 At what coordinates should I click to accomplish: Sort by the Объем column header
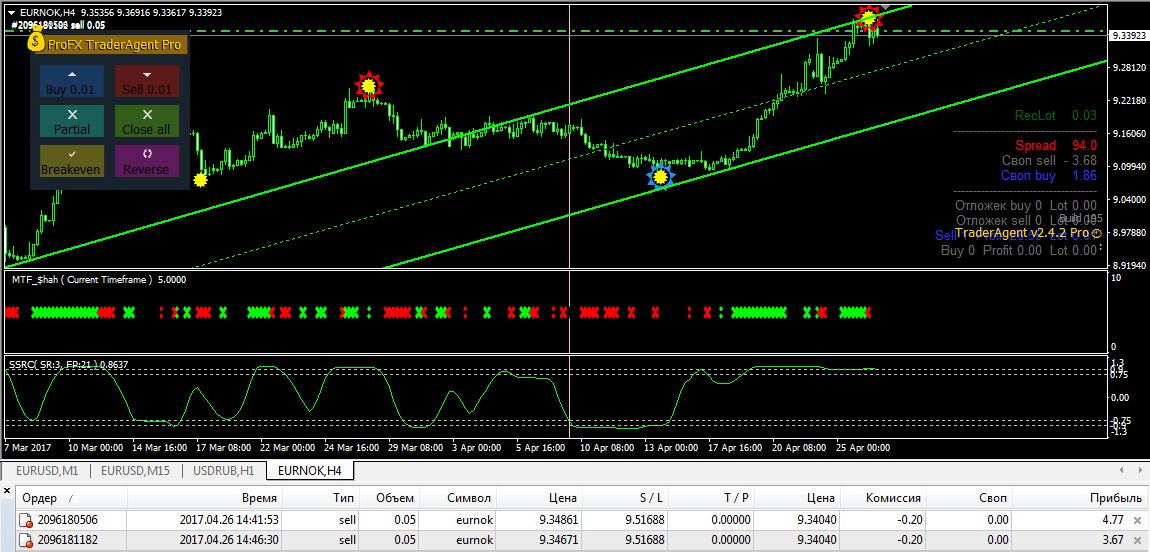click(391, 498)
